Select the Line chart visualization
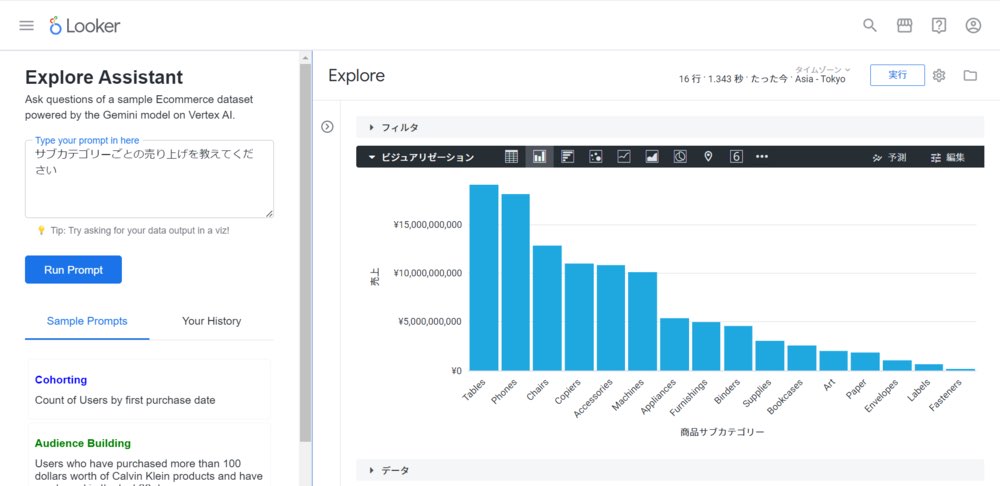 (624, 157)
